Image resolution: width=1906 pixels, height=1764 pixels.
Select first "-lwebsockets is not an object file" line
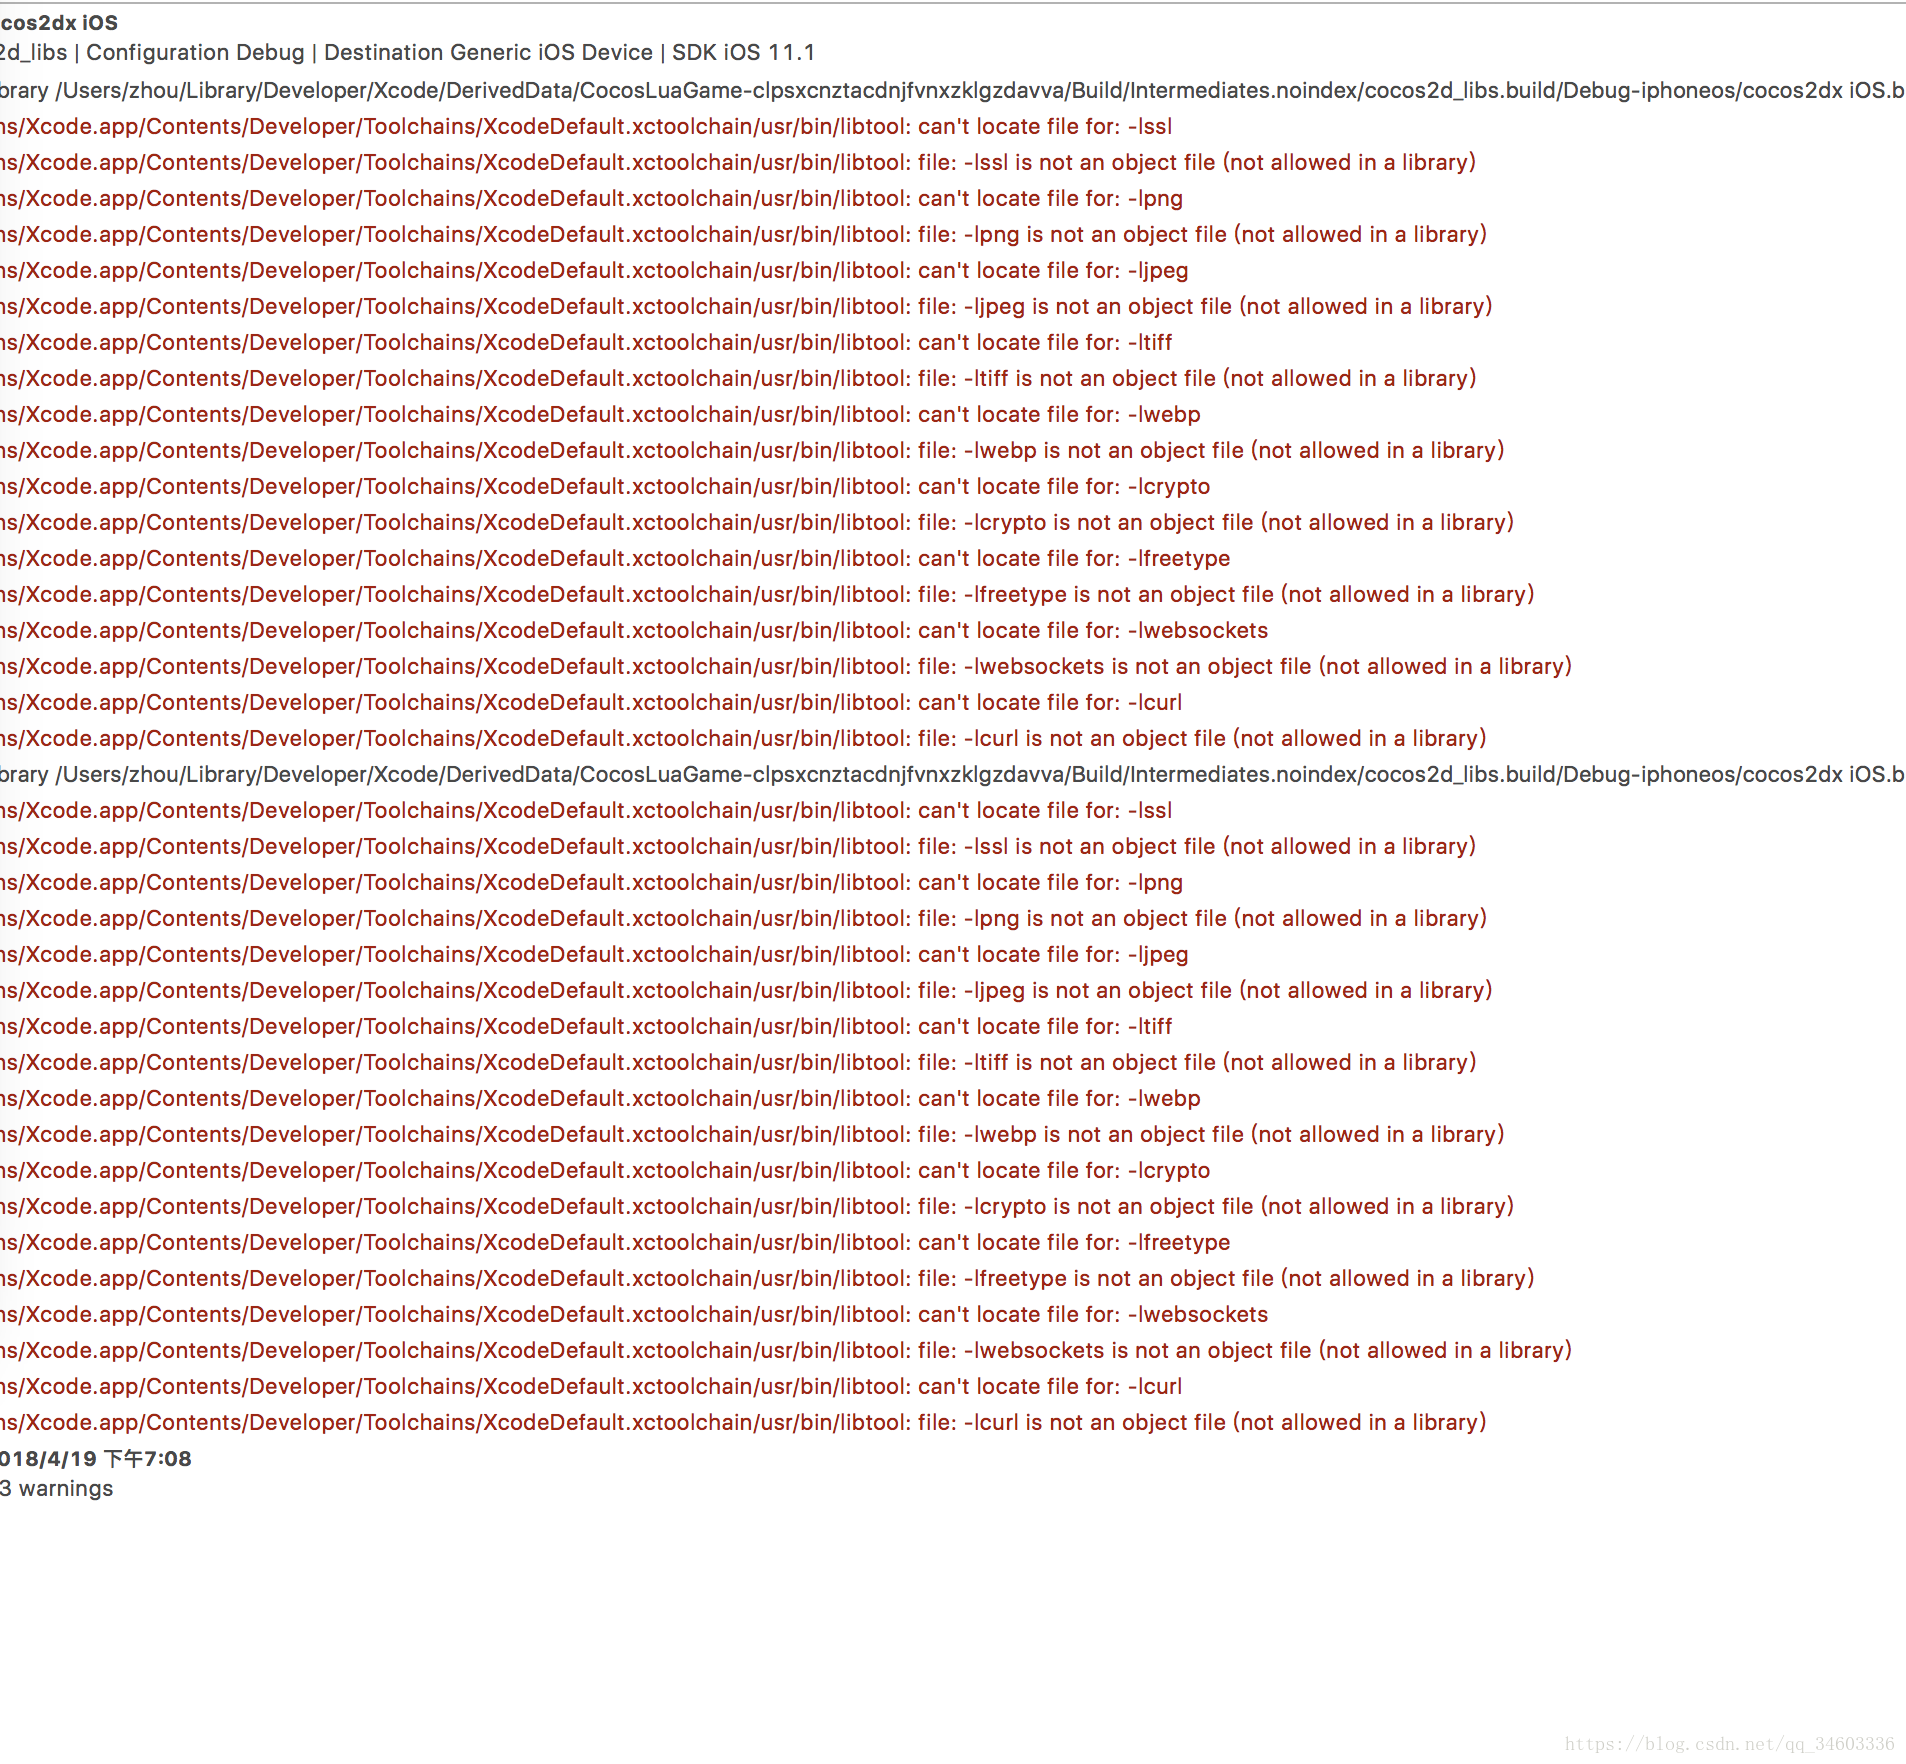(x=787, y=666)
